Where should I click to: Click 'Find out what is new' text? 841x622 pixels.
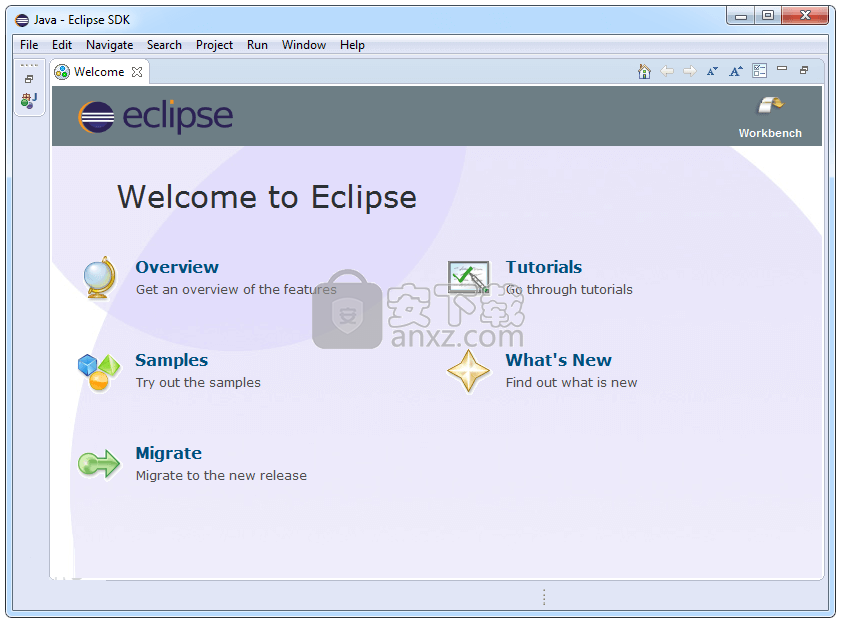coord(571,382)
